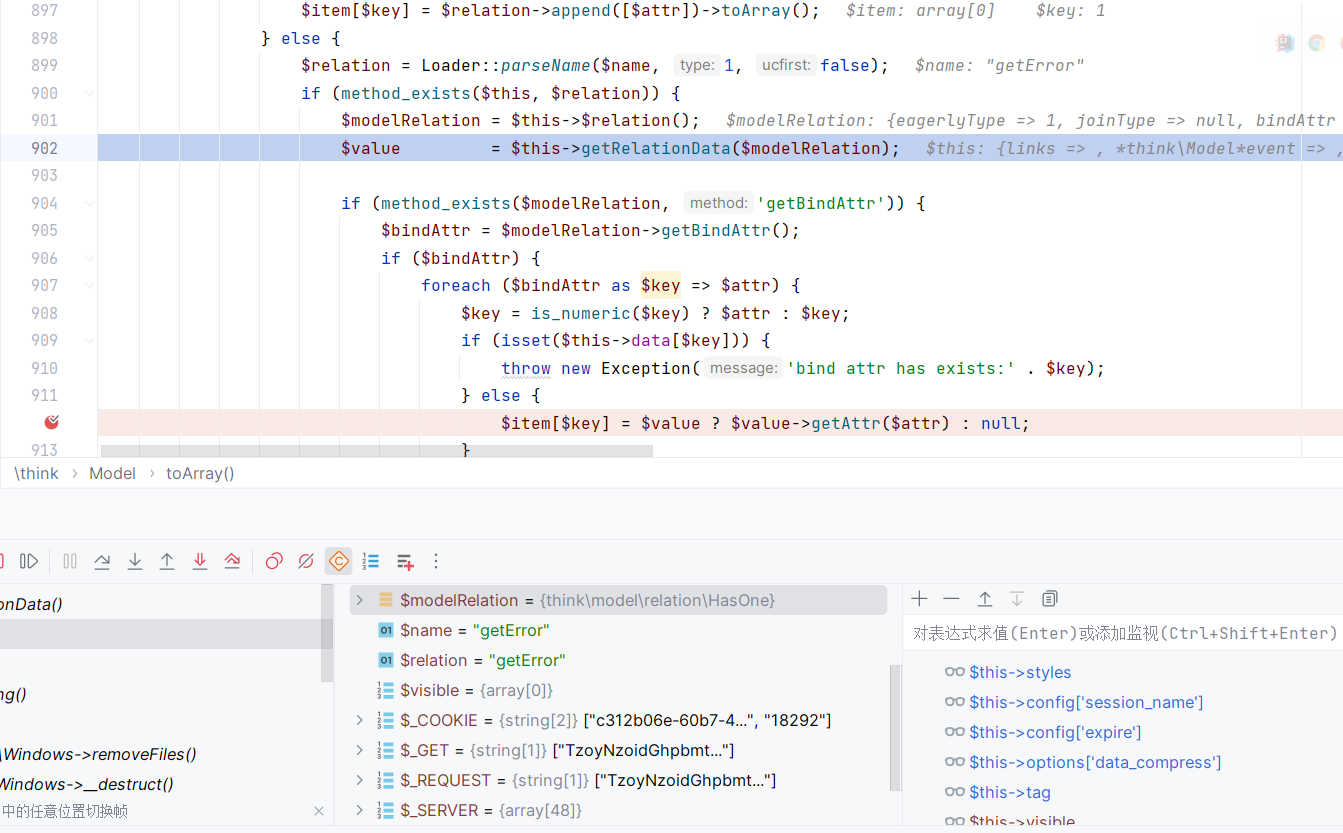This screenshot has height=833, width=1343.
Task: Click parseName on line 899
Action: tap(545, 65)
